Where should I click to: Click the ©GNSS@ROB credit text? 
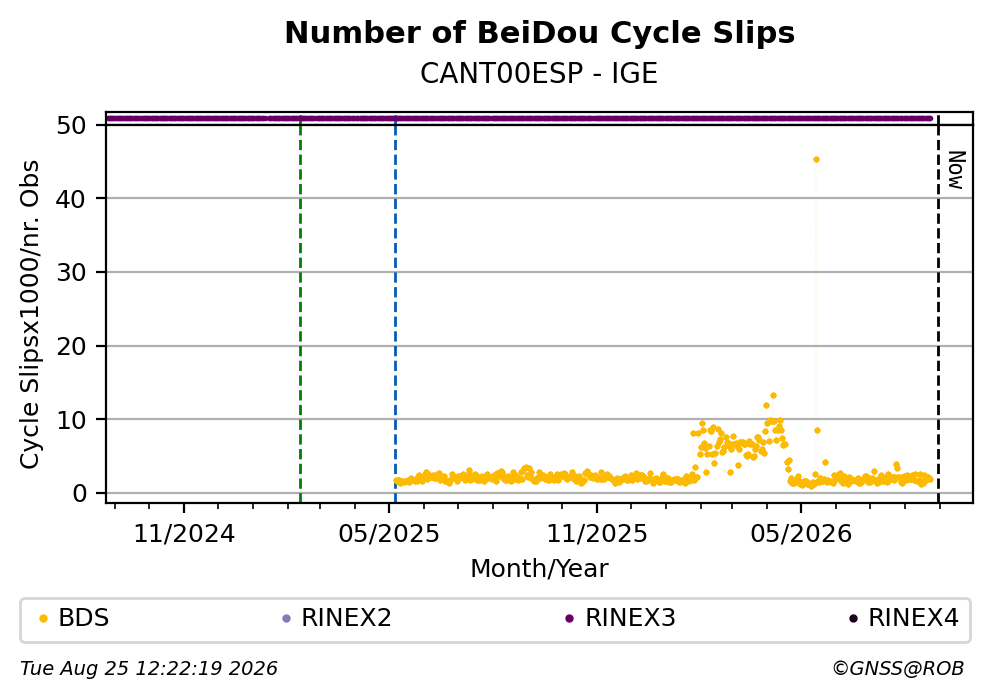click(898, 669)
